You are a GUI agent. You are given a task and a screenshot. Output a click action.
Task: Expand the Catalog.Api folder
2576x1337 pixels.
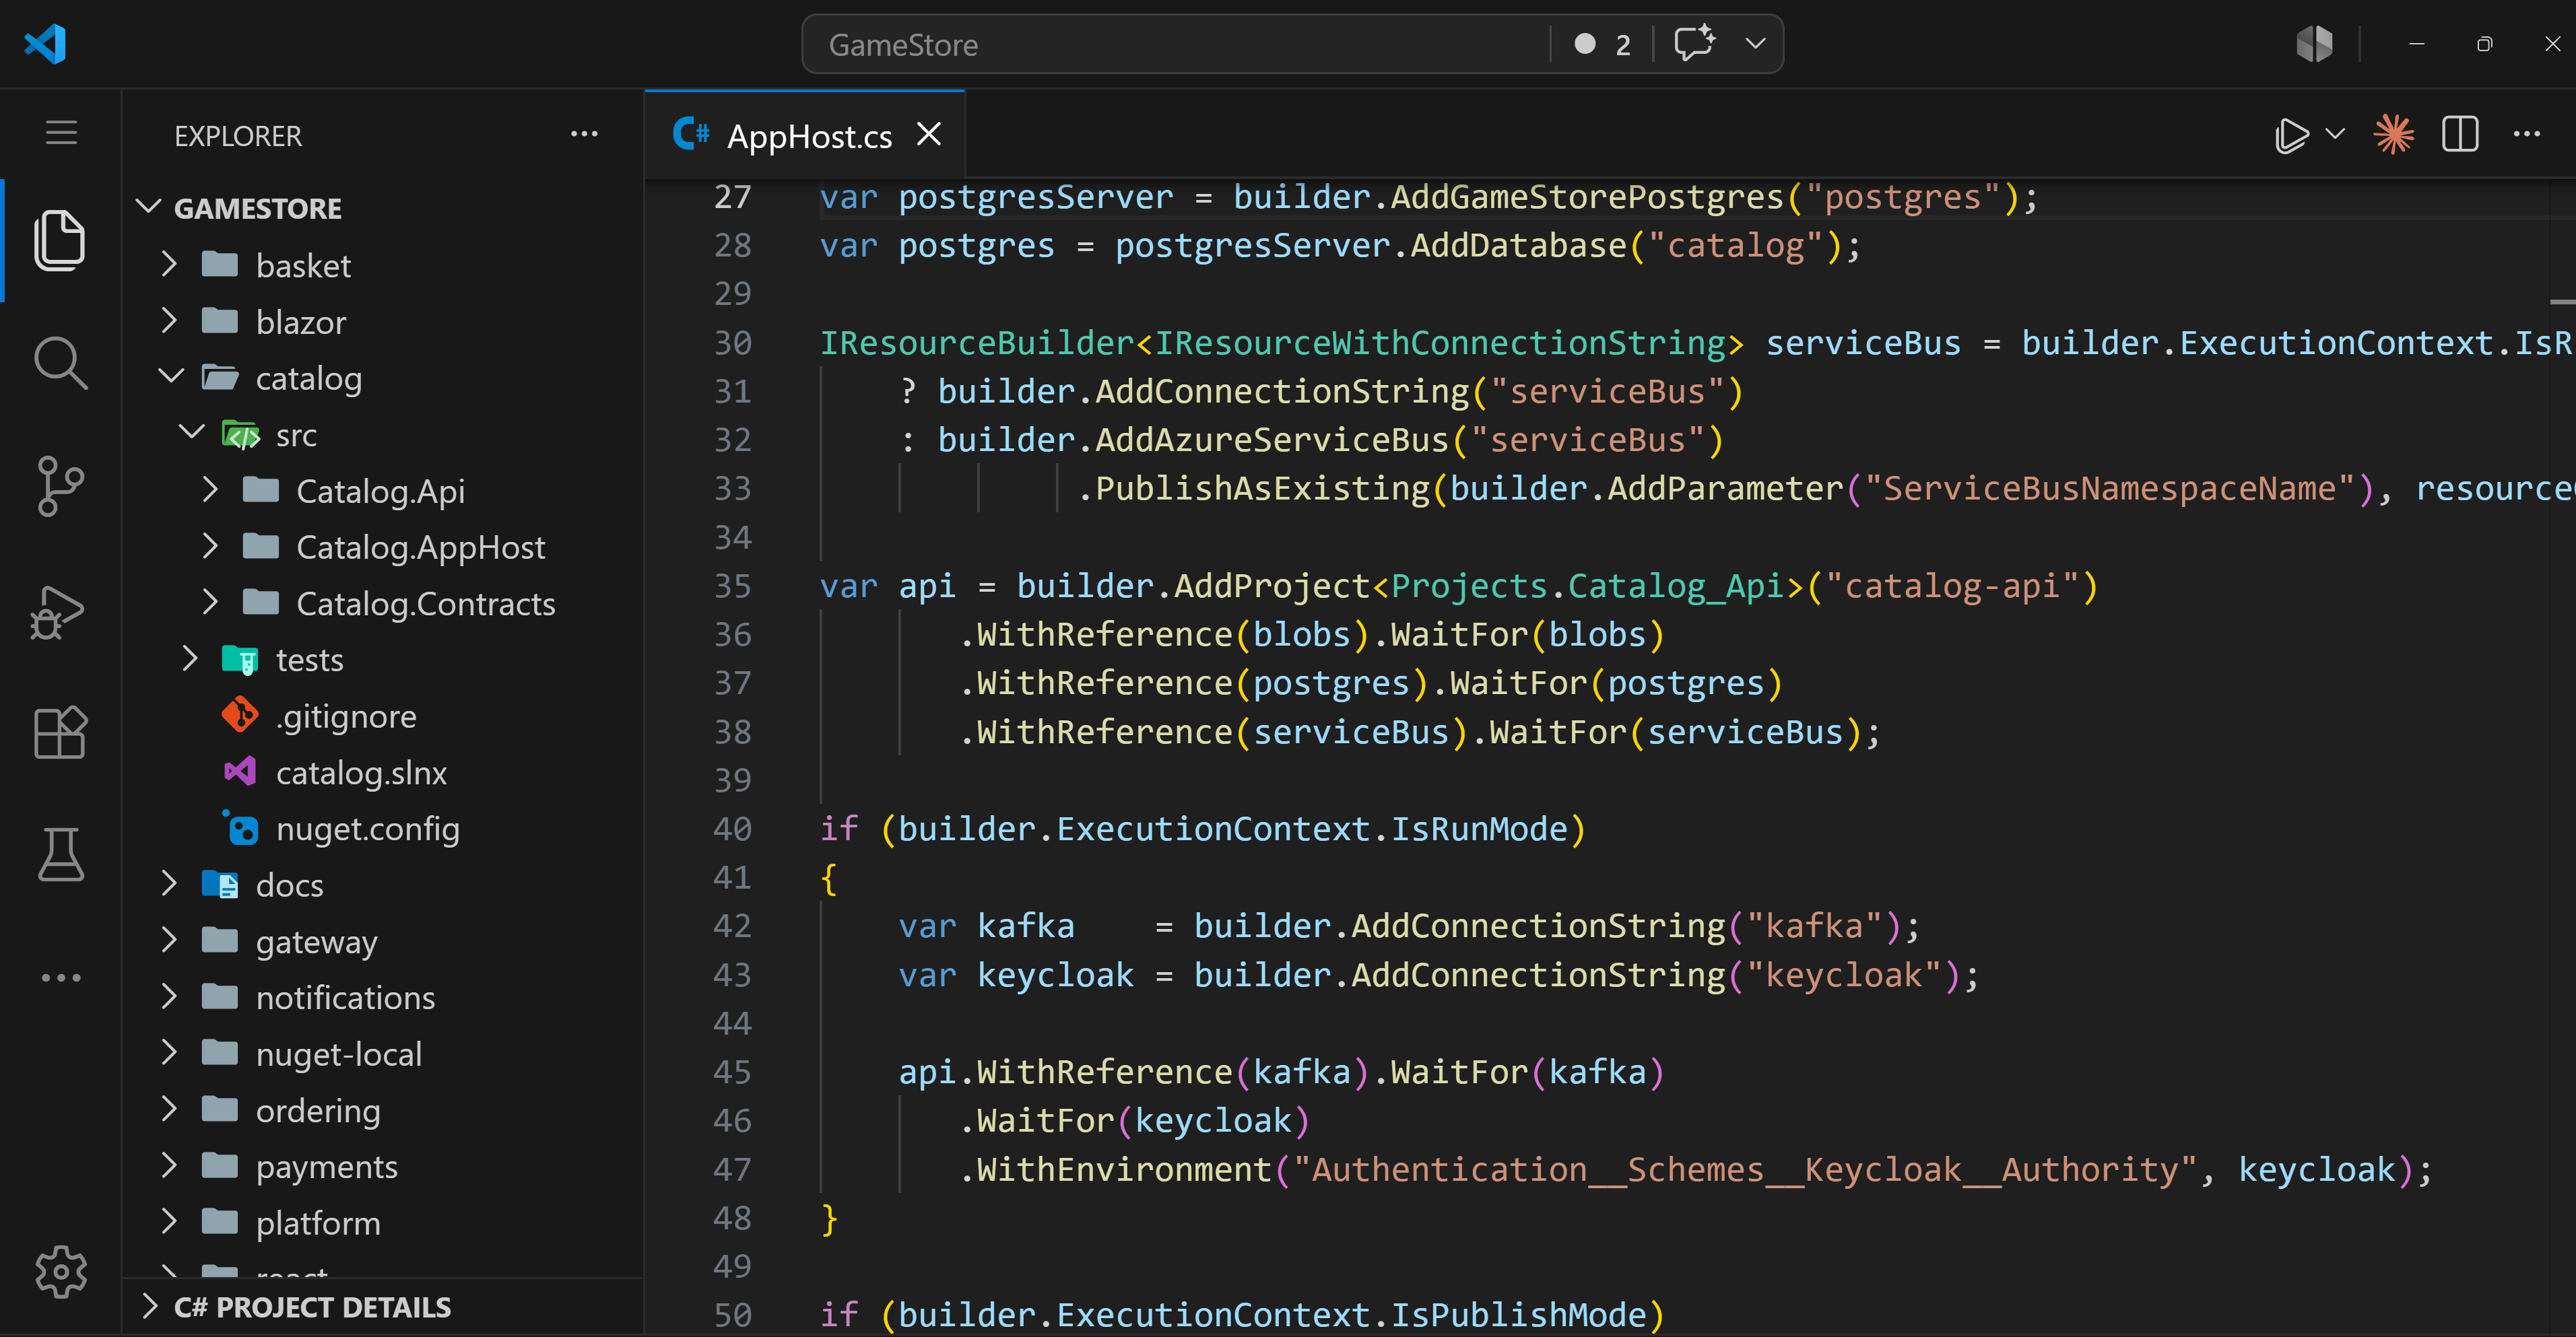(382, 491)
